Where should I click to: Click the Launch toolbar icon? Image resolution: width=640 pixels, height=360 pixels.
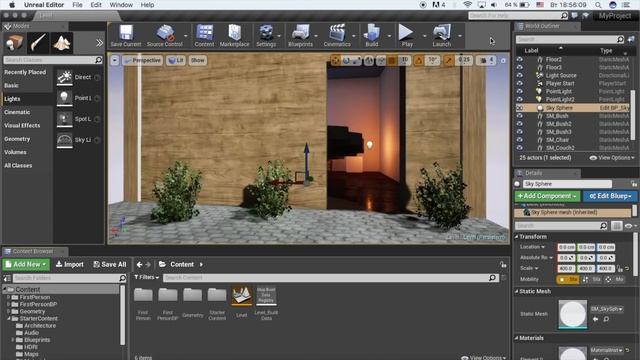[x=442, y=36]
